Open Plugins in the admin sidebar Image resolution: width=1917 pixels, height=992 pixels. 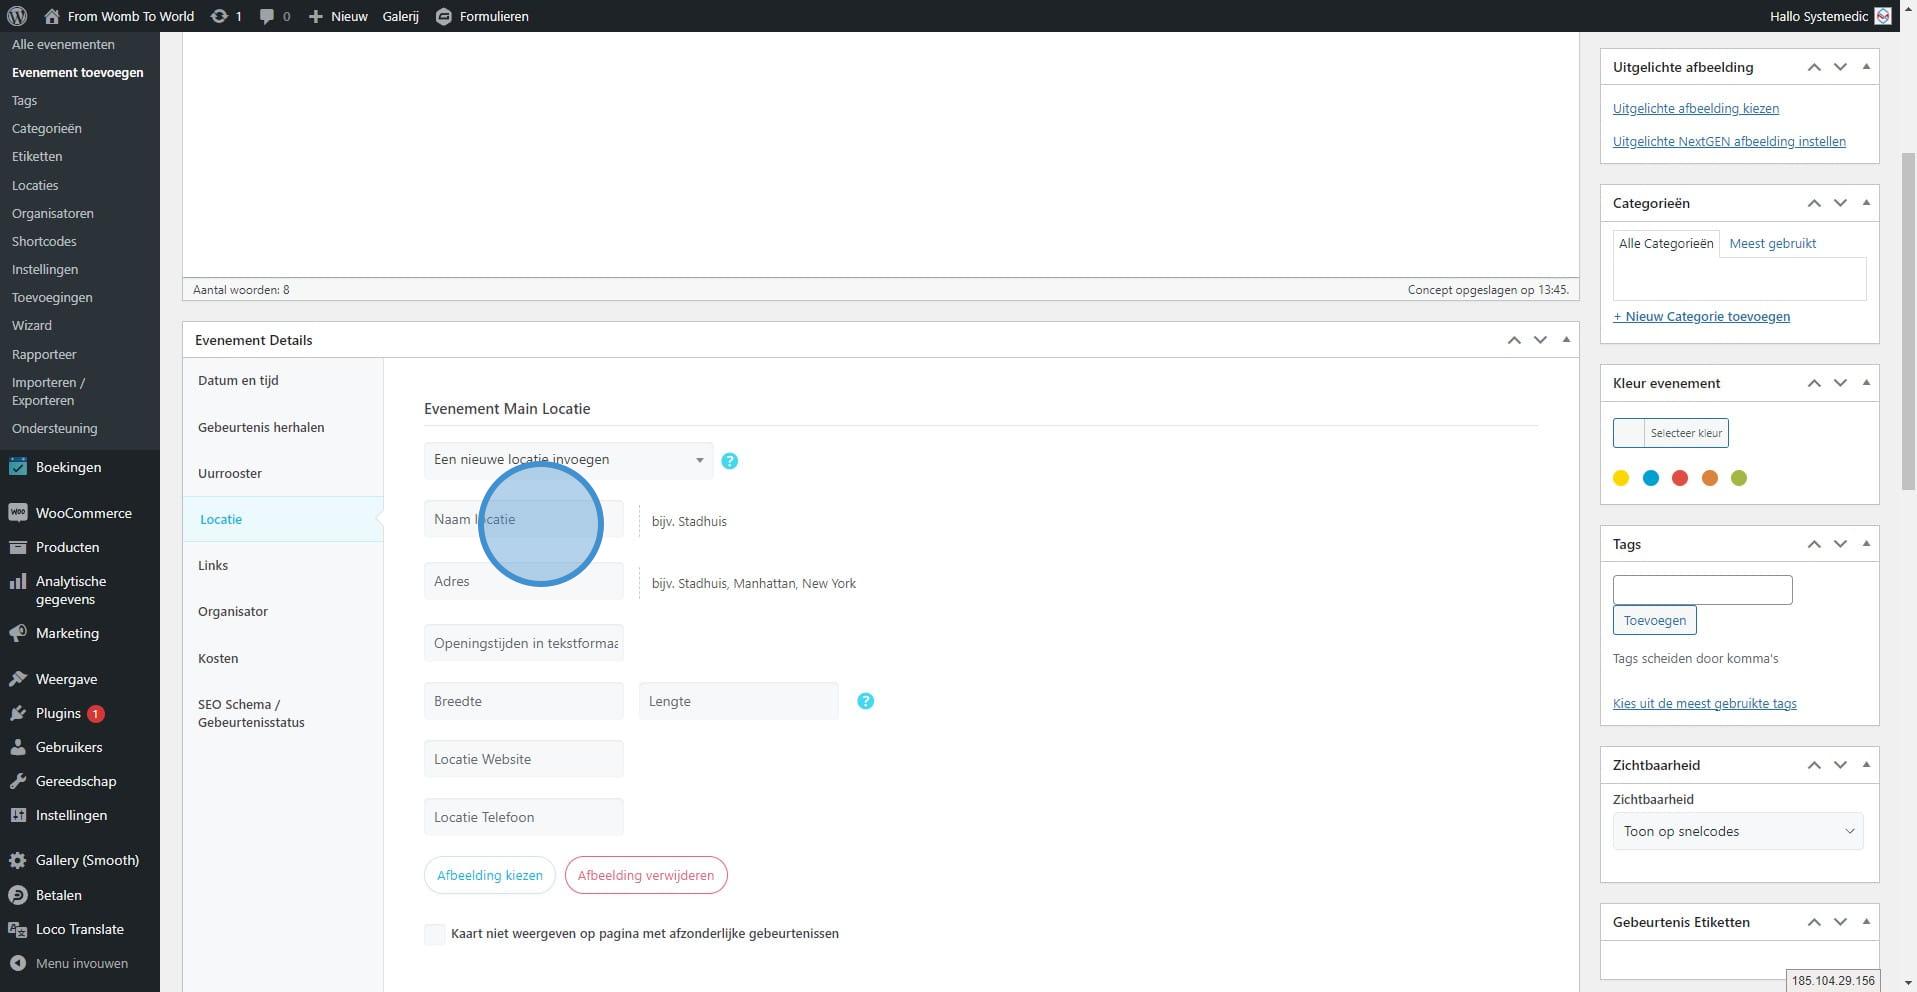pos(58,713)
